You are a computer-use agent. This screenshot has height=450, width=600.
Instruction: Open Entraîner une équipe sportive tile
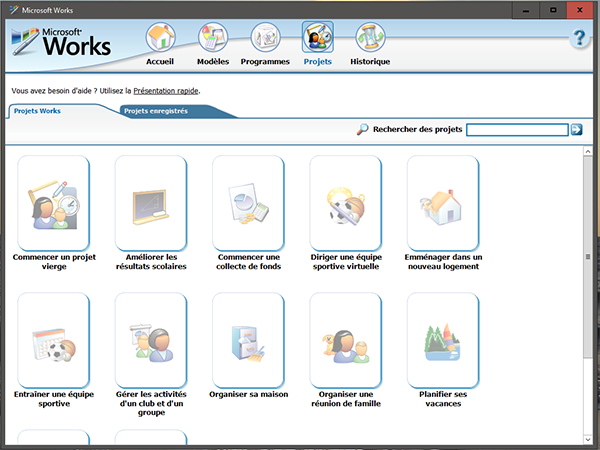[54, 341]
